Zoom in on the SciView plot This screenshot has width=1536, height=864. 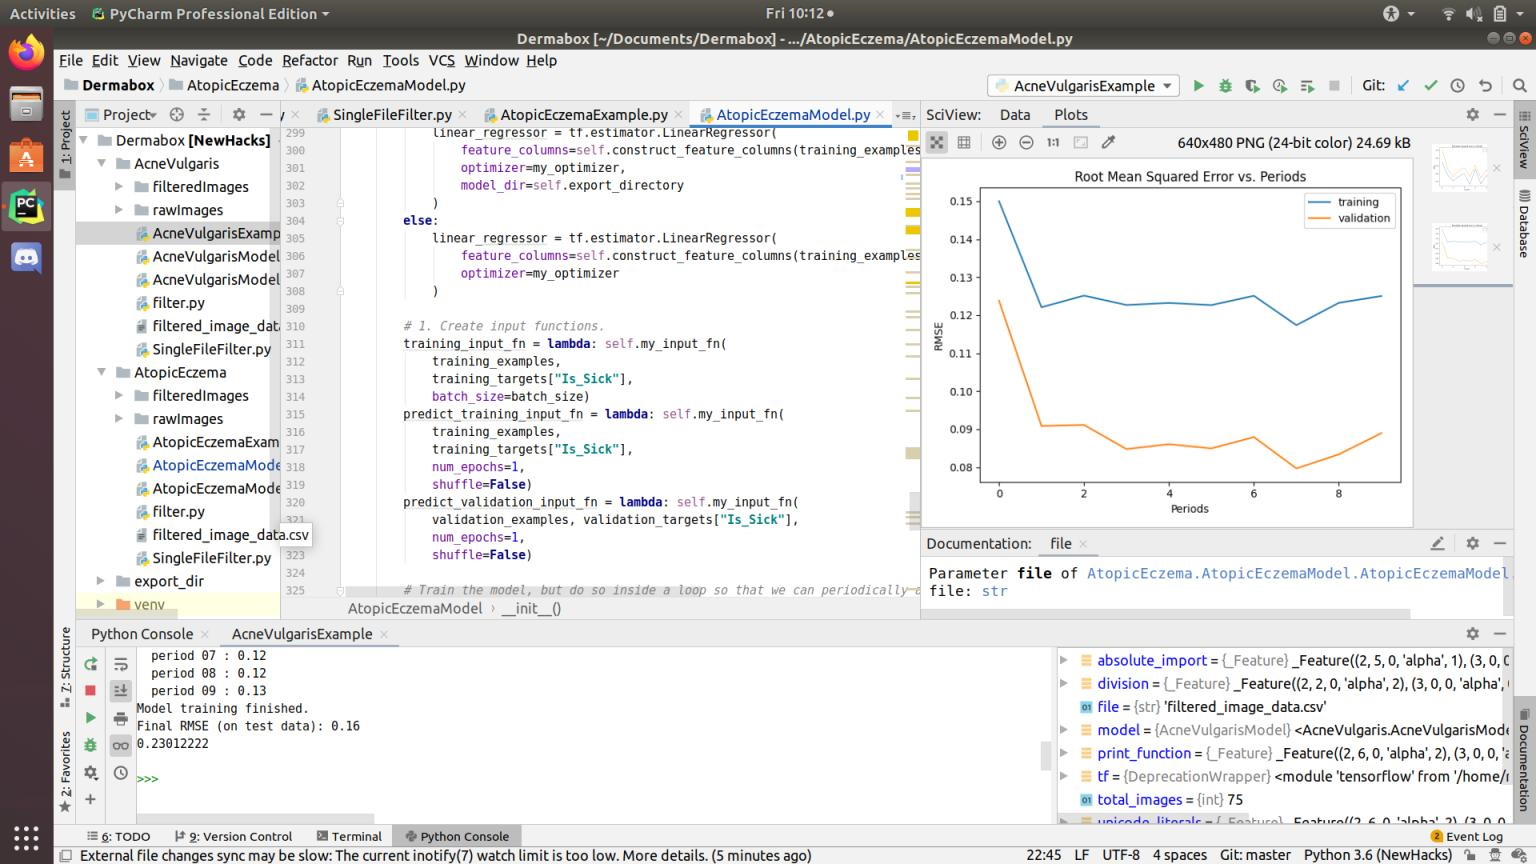(x=999, y=143)
